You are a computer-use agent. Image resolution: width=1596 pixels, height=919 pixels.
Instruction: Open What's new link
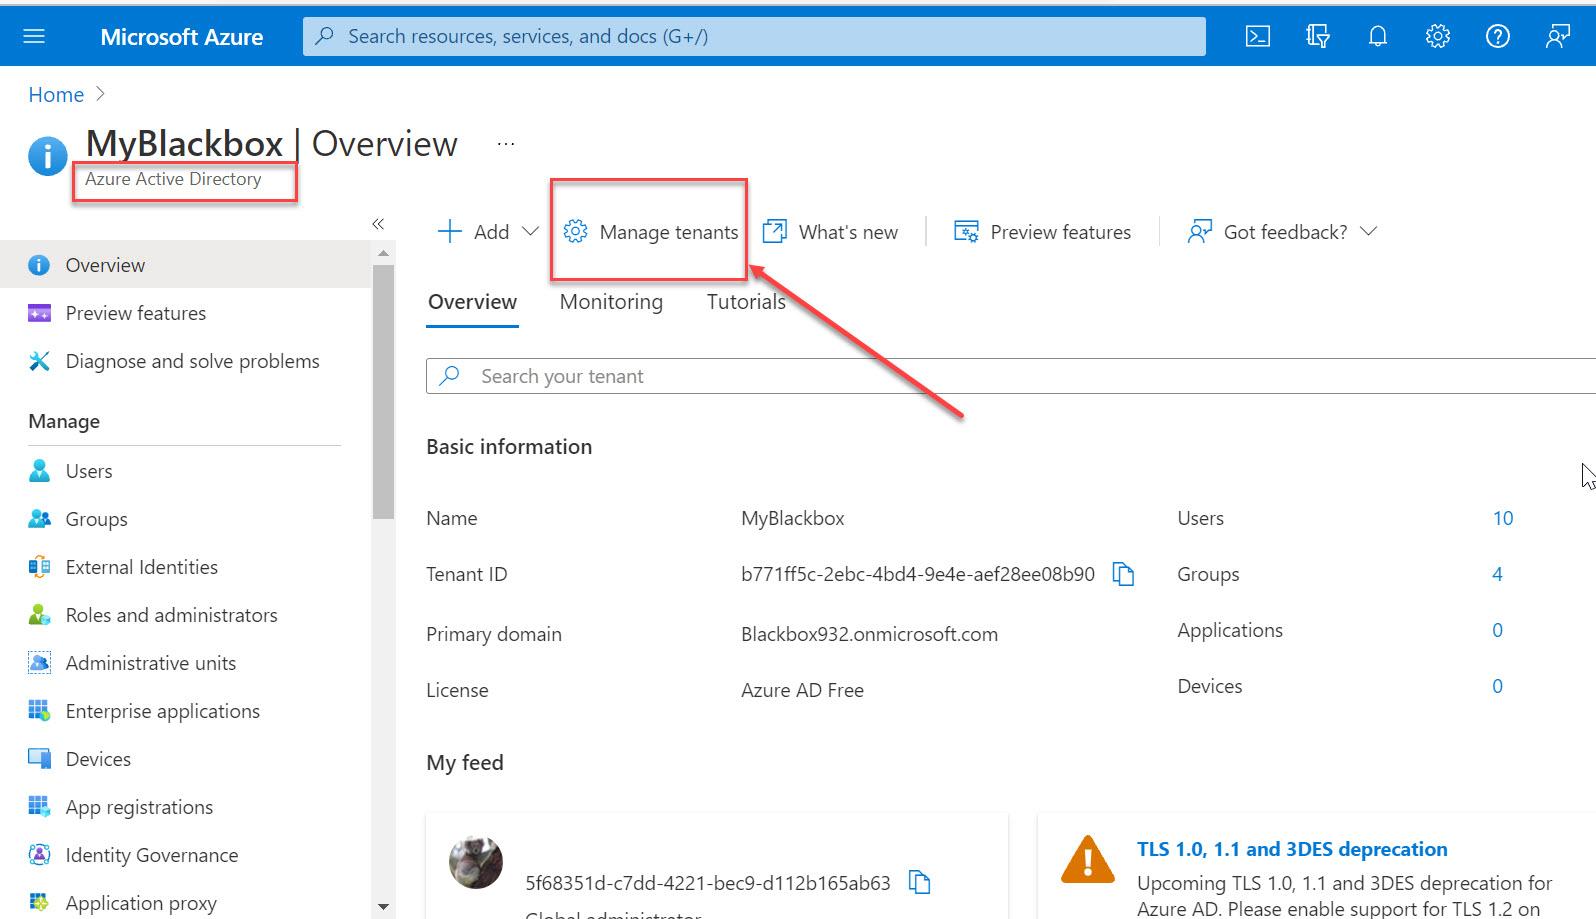click(830, 232)
